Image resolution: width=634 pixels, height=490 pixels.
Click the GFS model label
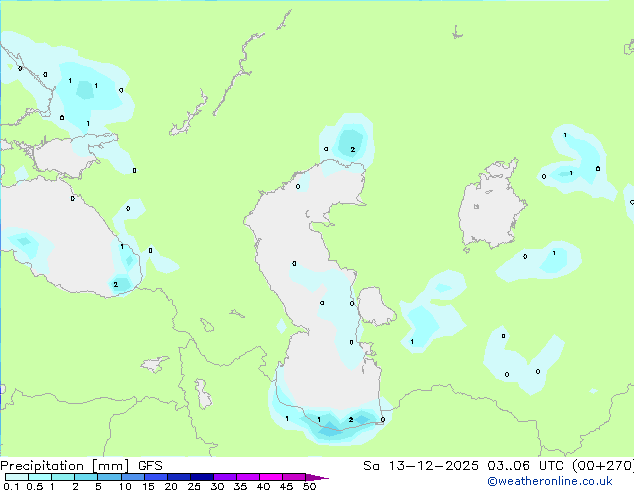(150, 466)
